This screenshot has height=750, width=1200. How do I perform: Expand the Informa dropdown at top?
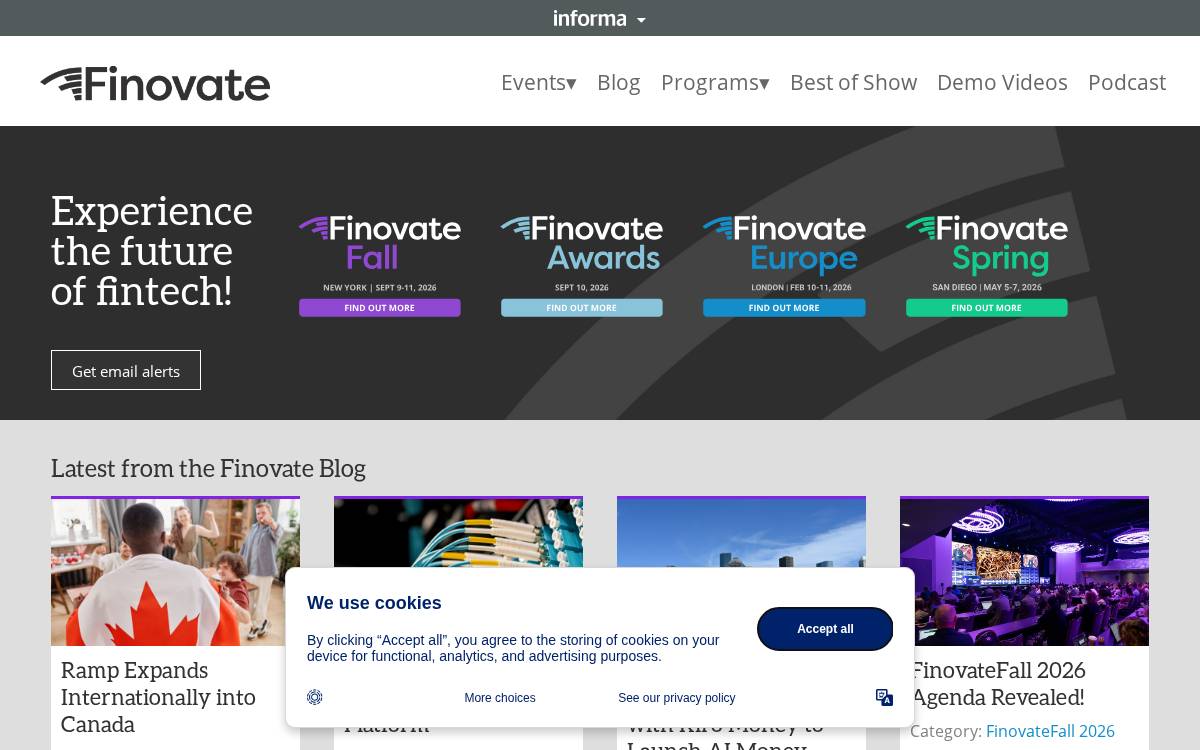tap(600, 18)
